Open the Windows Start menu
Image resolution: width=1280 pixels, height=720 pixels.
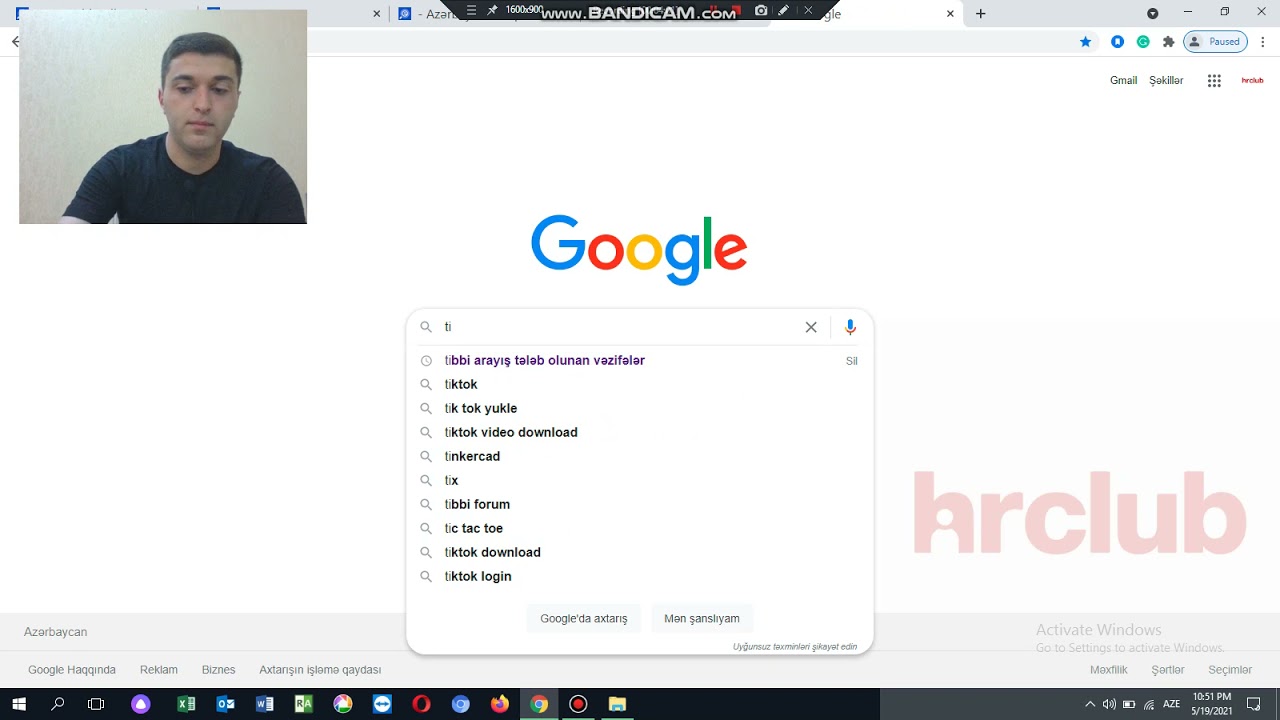pyautogui.click(x=19, y=704)
